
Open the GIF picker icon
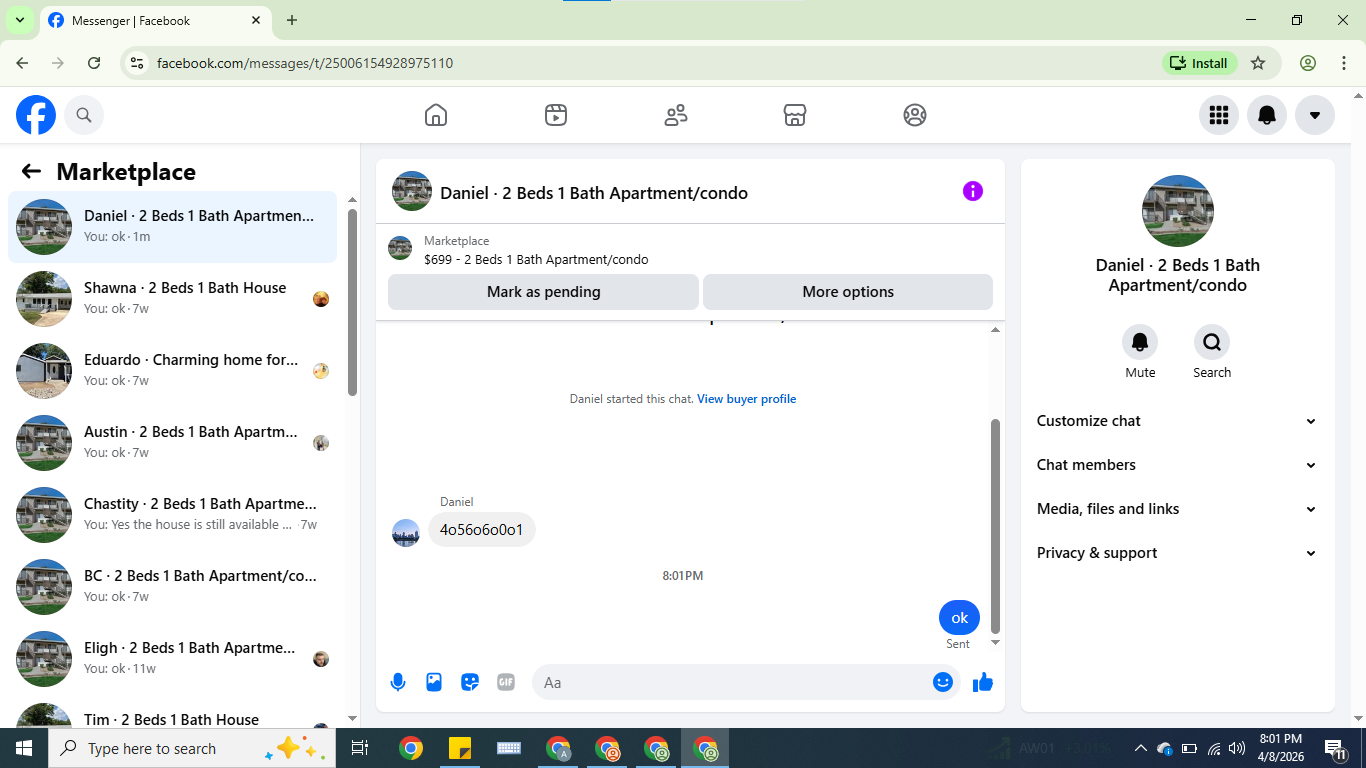[506, 682]
